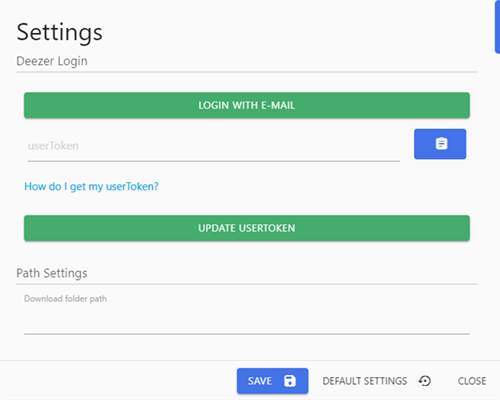Focus the userToken input field
Viewport: 500px width, 400px height.
click(x=214, y=146)
